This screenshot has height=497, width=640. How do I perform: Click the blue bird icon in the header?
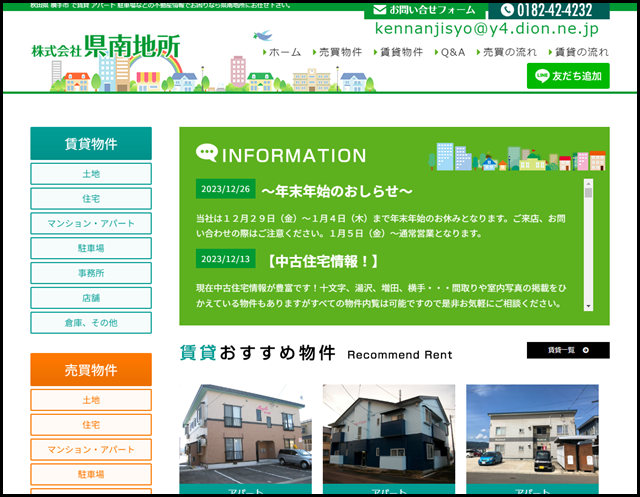[263, 35]
